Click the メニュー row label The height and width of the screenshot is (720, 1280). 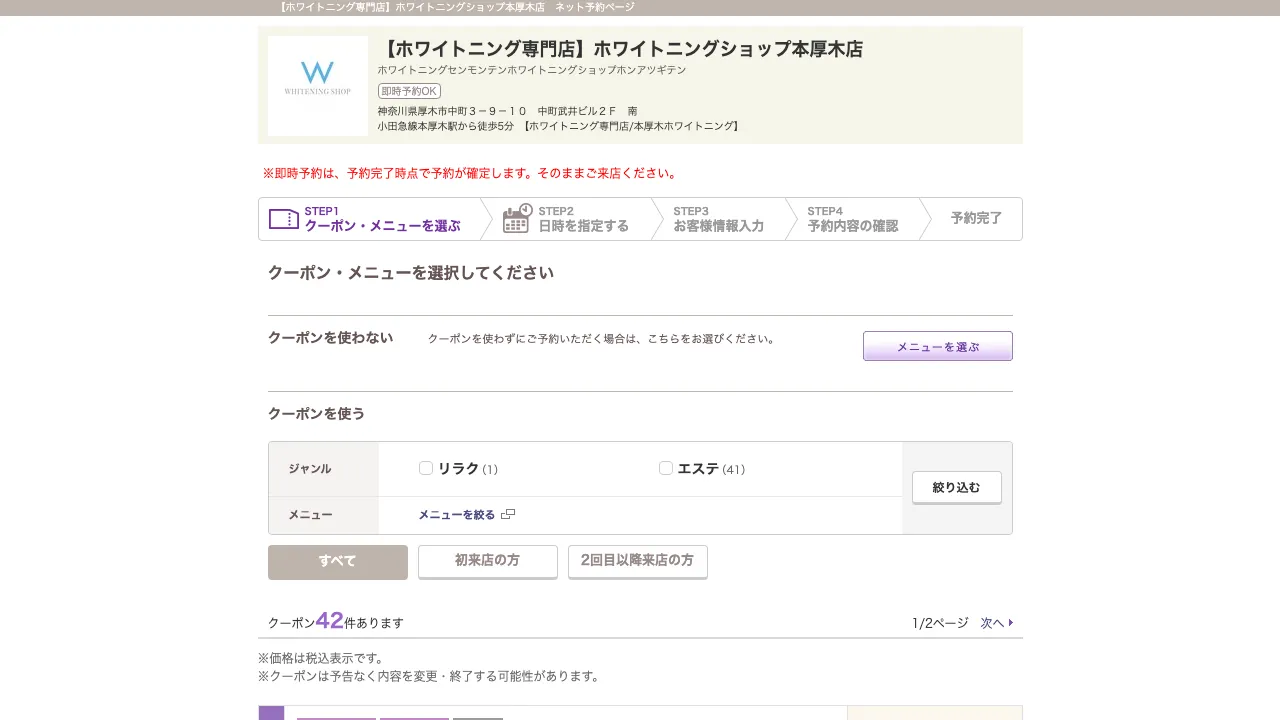(x=310, y=515)
